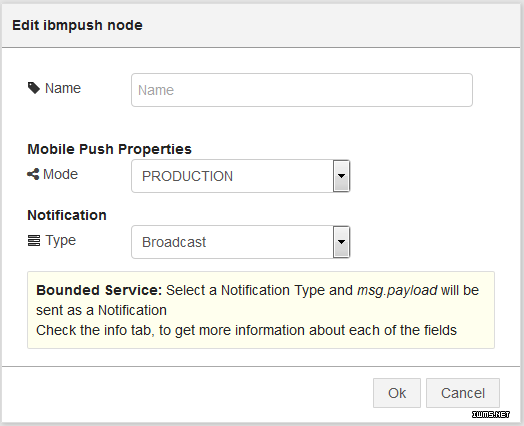Click inside the Name text field
Viewport: 524px width, 426px height.
point(302,90)
